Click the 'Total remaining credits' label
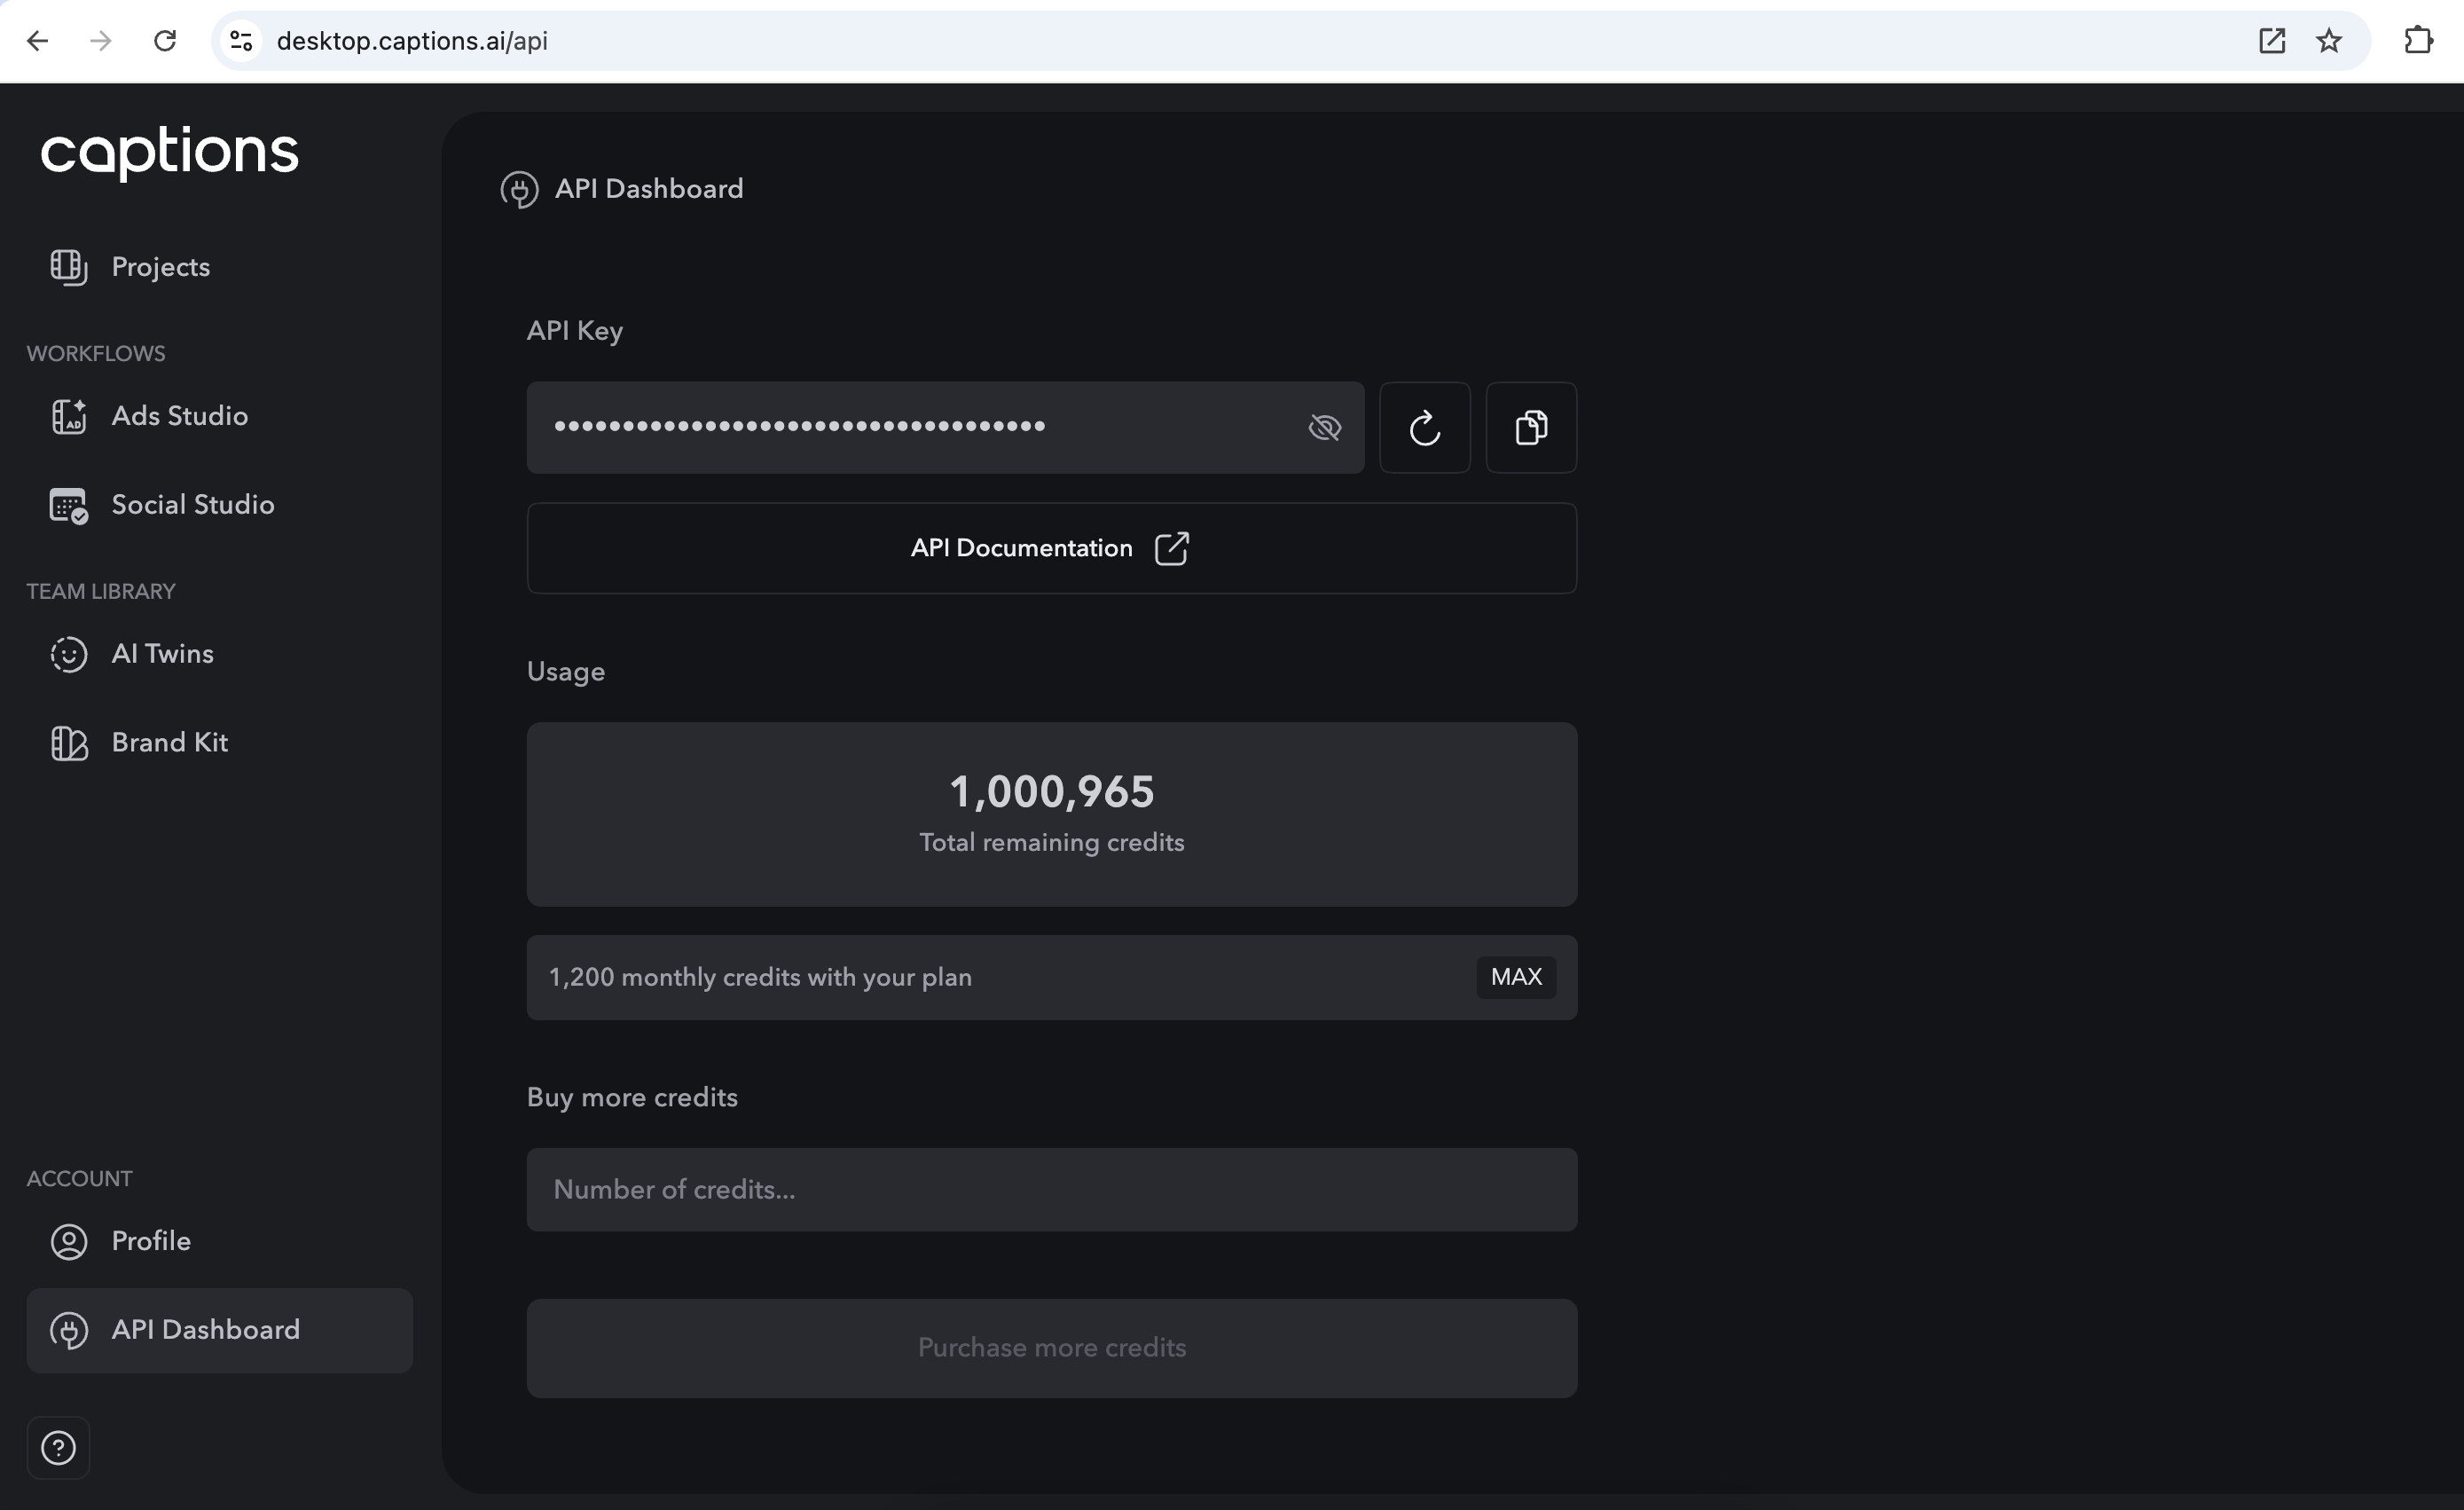The image size is (2464, 1510). pyautogui.click(x=1052, y=843)
